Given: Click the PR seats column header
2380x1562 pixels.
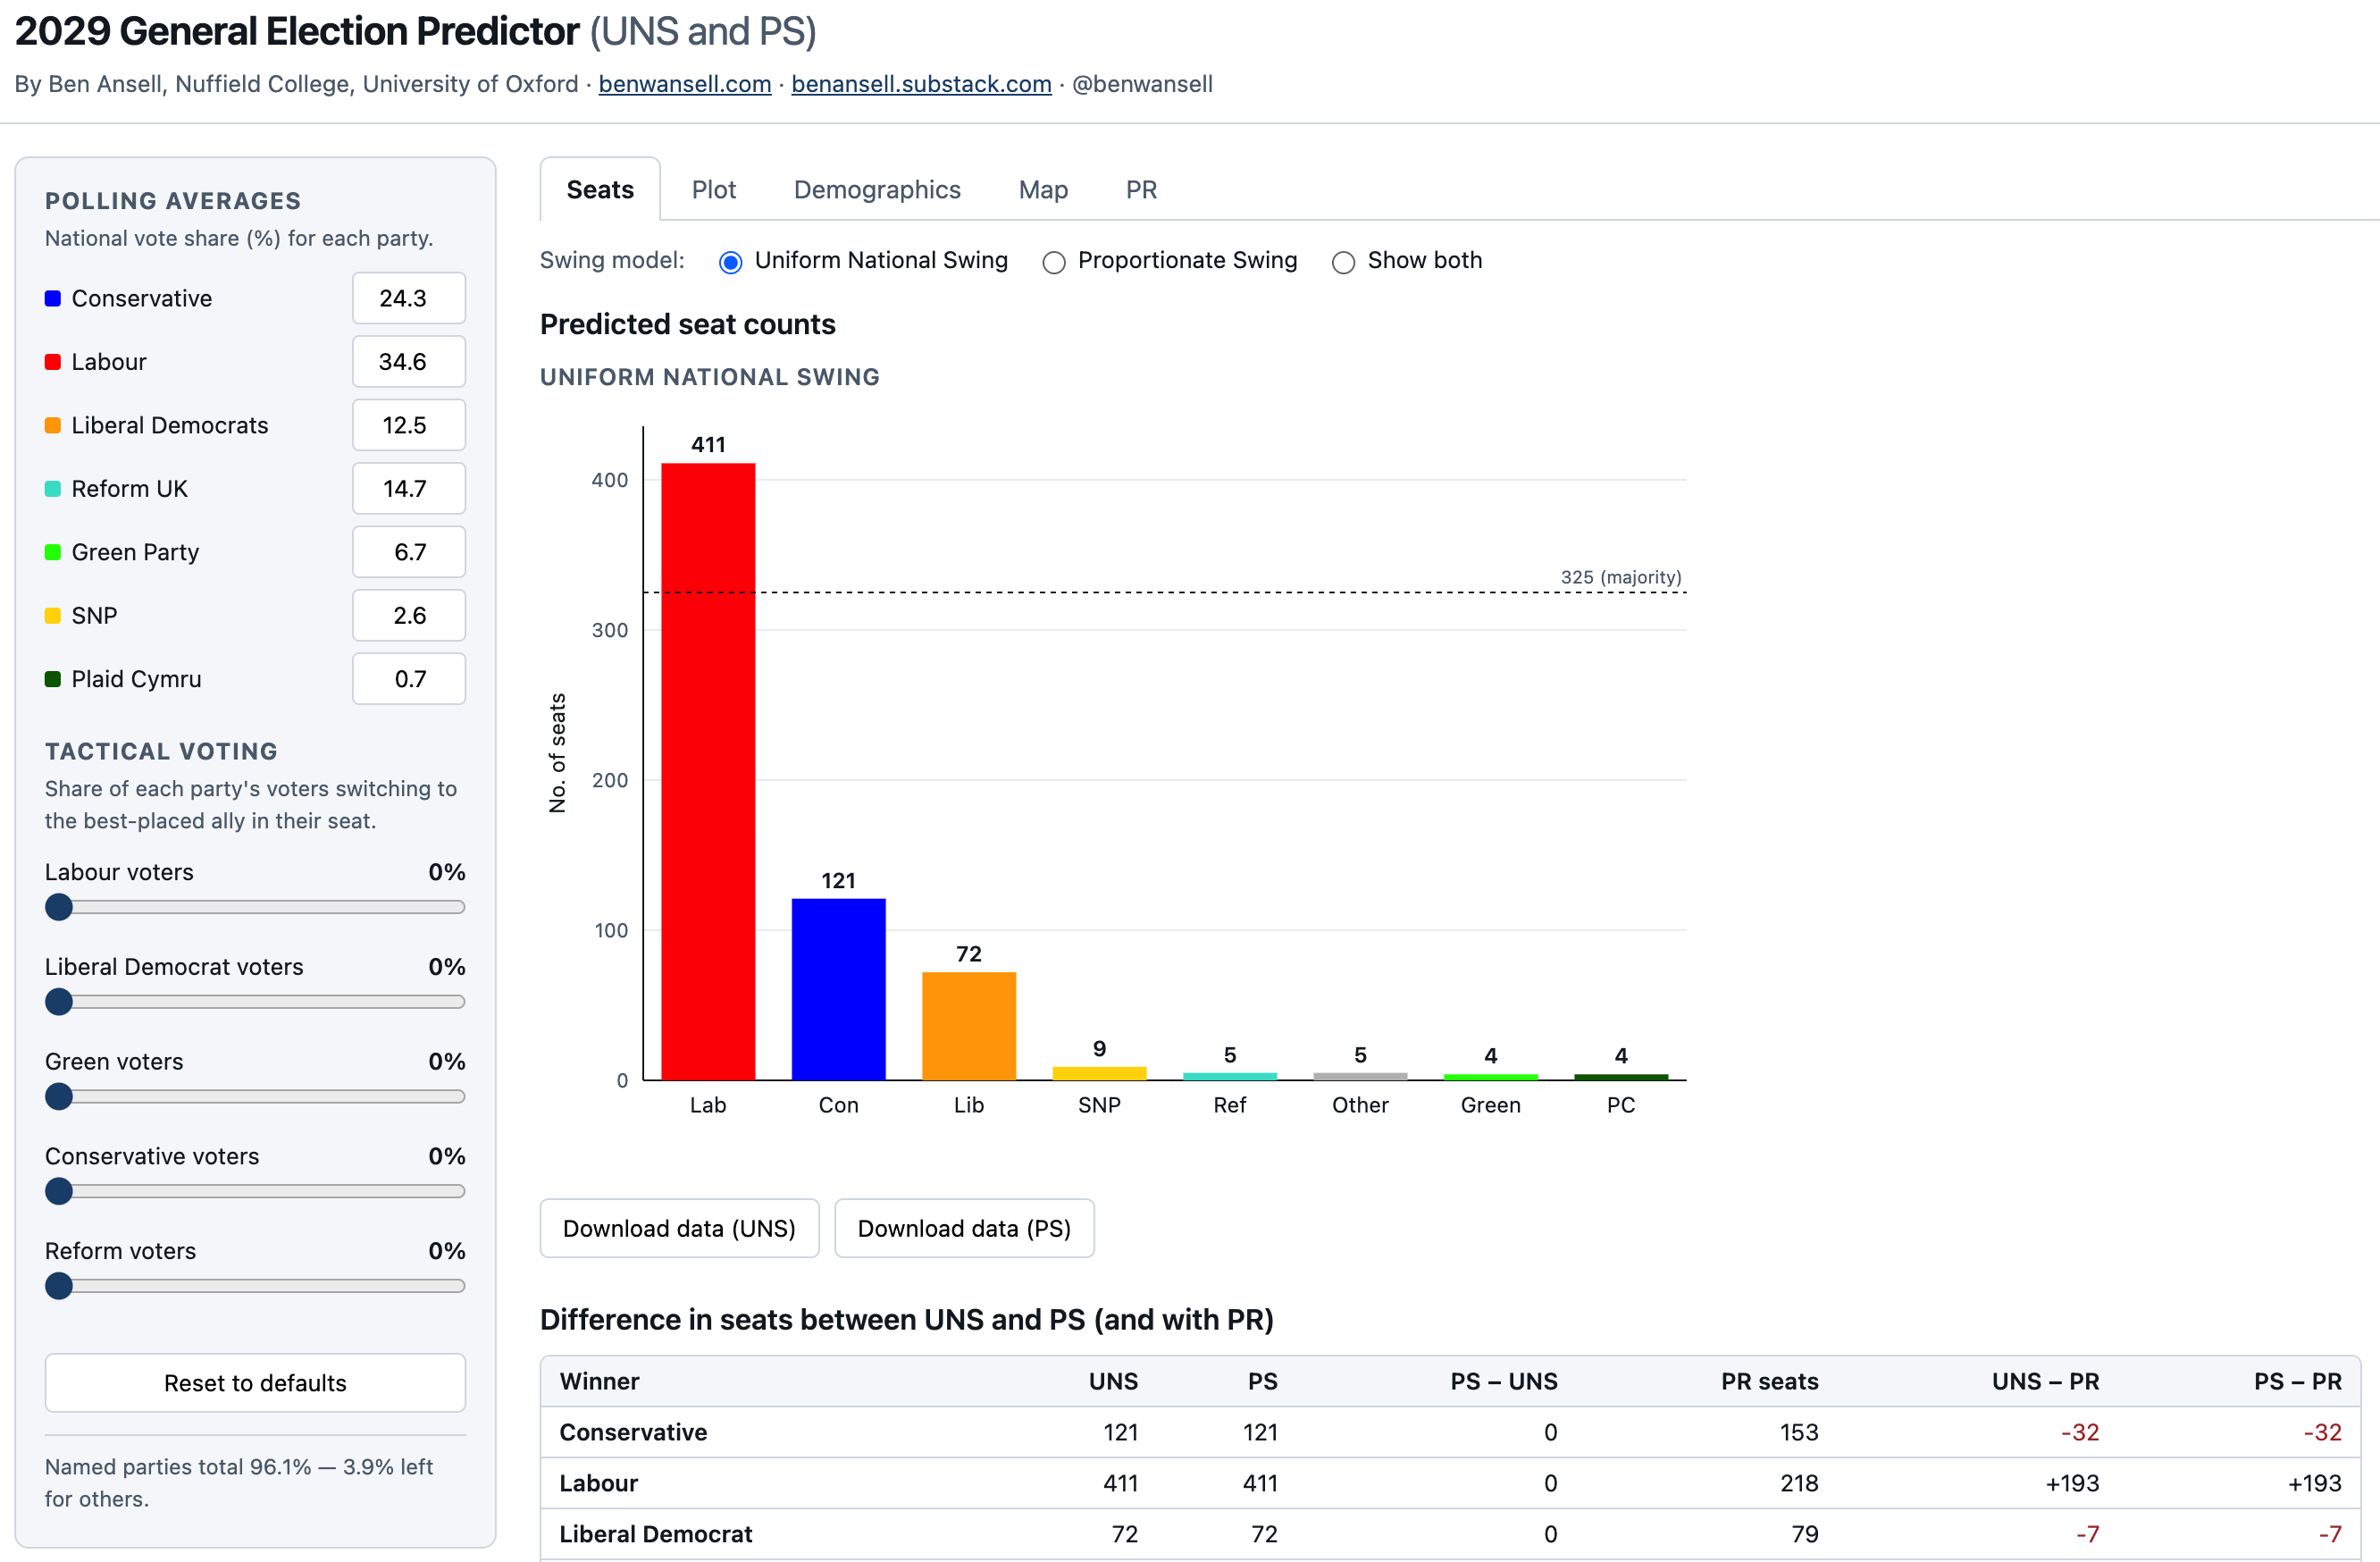Looking at the screenshot, I should [1769, 1381].
